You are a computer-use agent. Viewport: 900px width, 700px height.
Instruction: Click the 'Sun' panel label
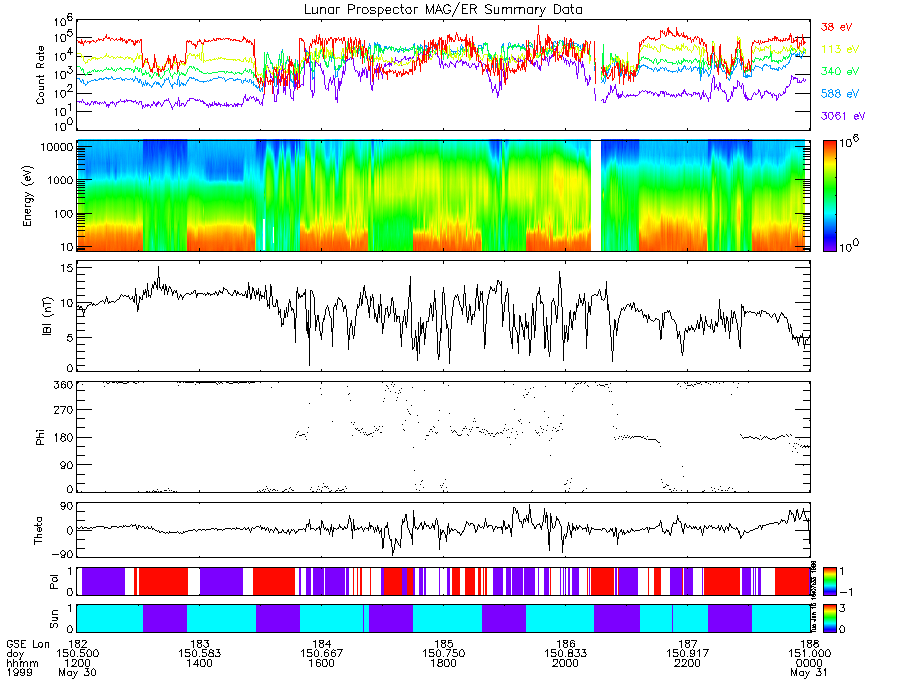click(53, 619)
